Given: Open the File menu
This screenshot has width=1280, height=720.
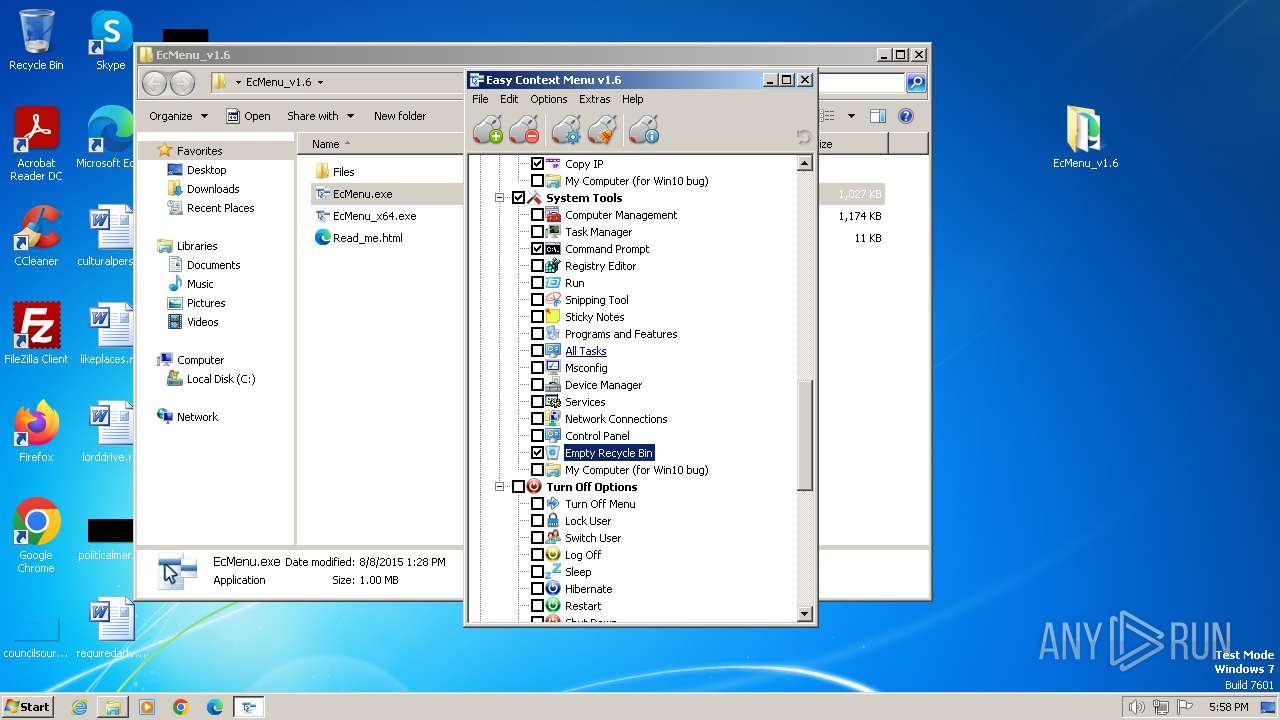Looking at the screenshot, I should [x=480, y=99].
